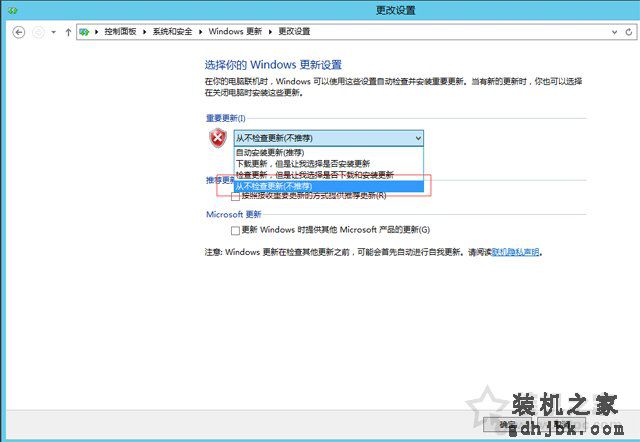
Task: Click the Windows Update icon in address bar
Action: [x=84, y=32]
